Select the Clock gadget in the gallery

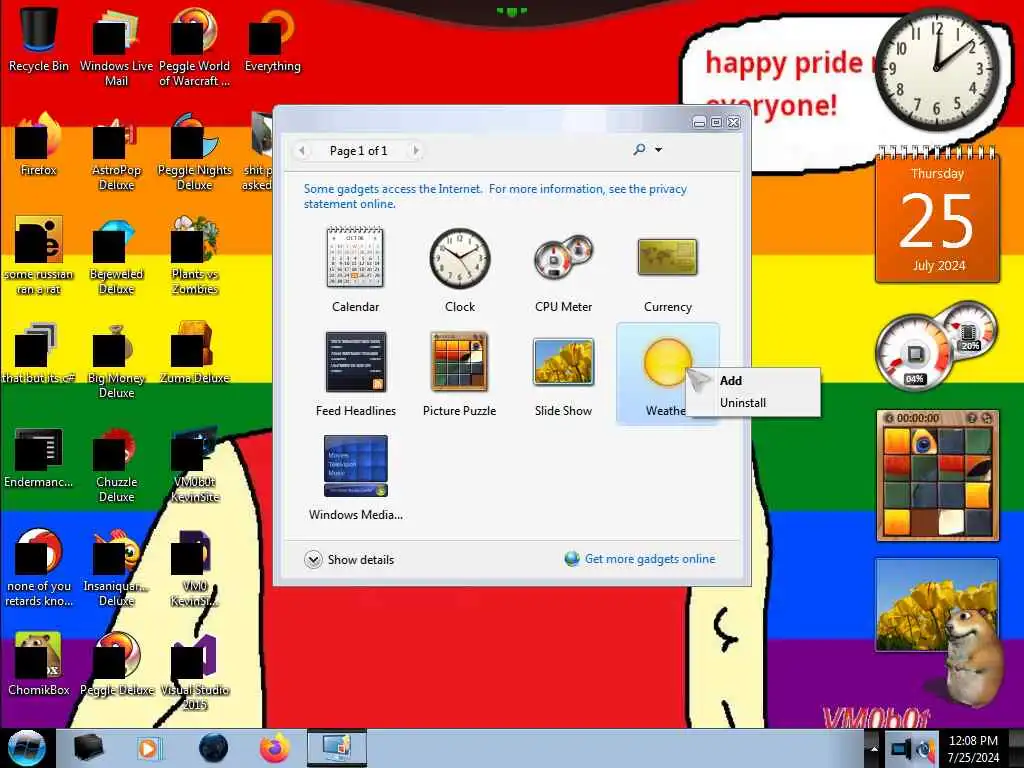click(x=460, y=269)
